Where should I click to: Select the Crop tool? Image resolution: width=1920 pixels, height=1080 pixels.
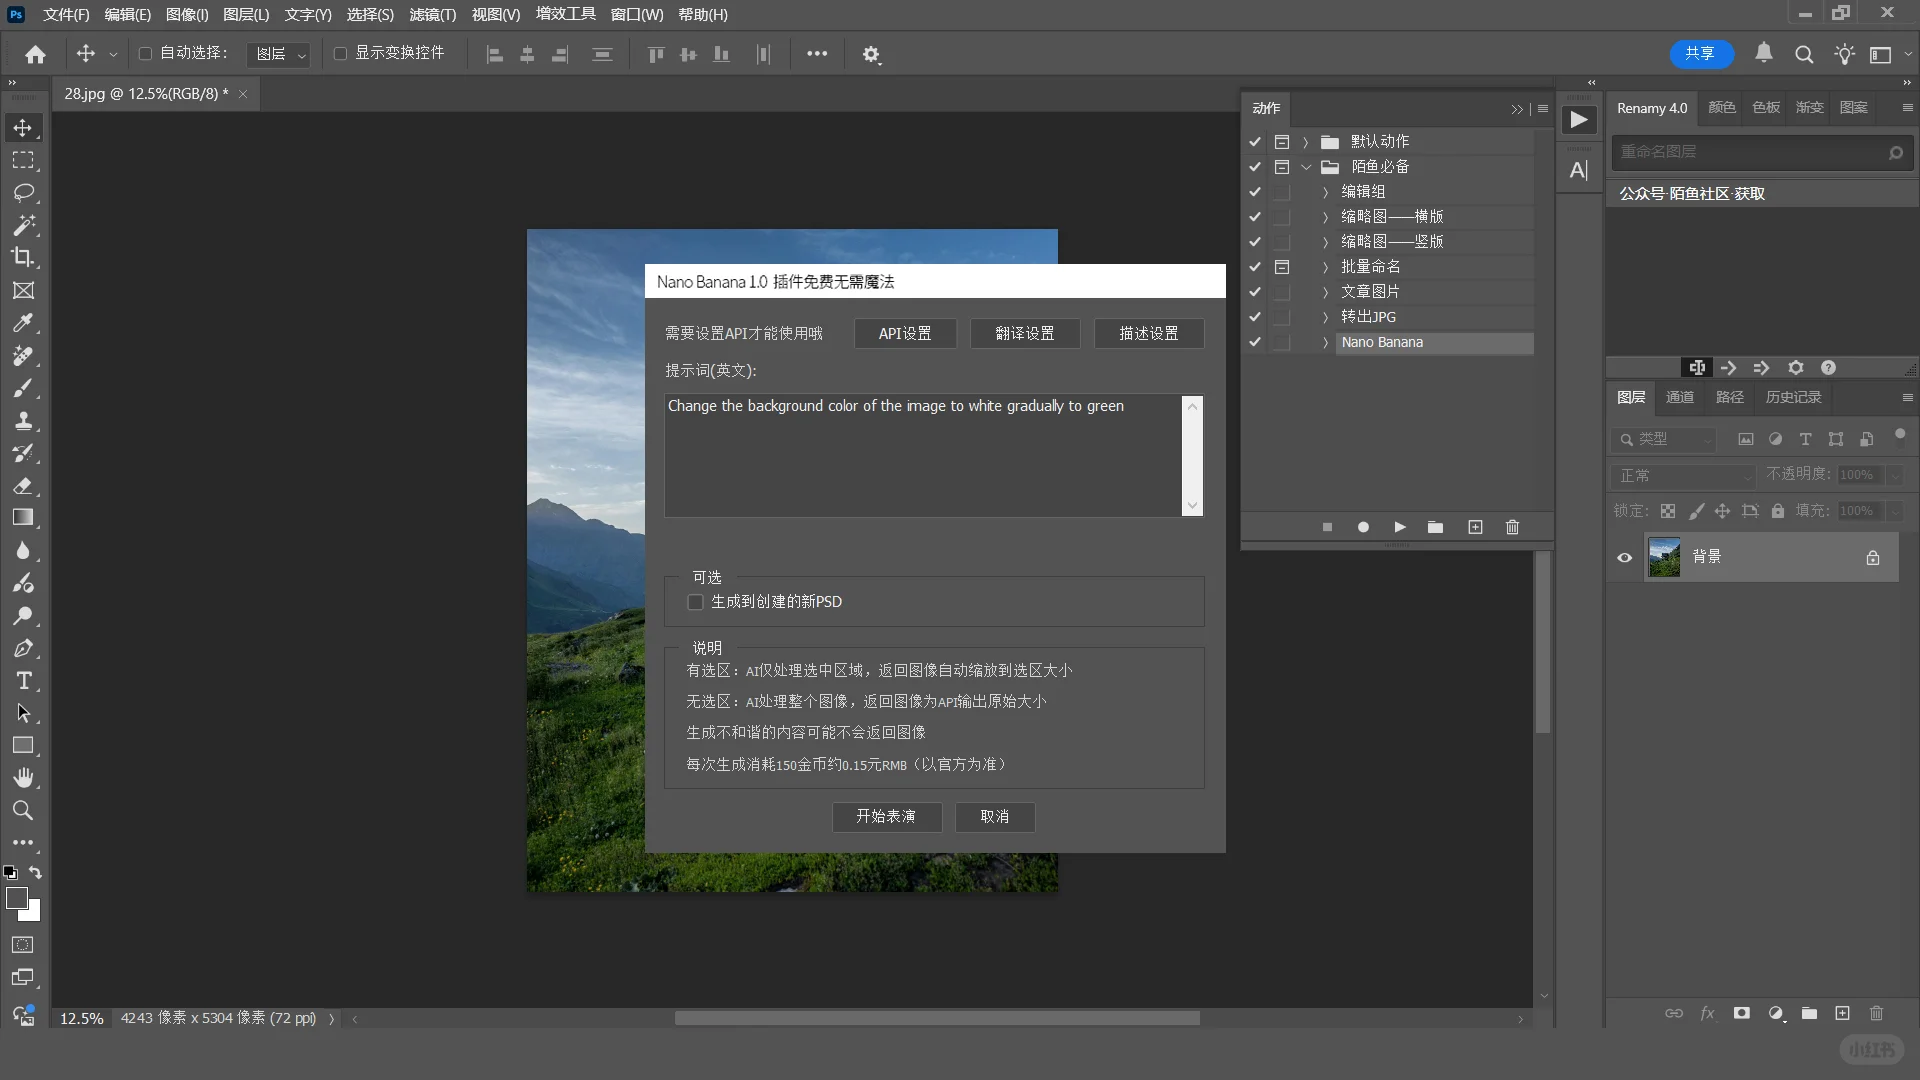pos(23,257)
